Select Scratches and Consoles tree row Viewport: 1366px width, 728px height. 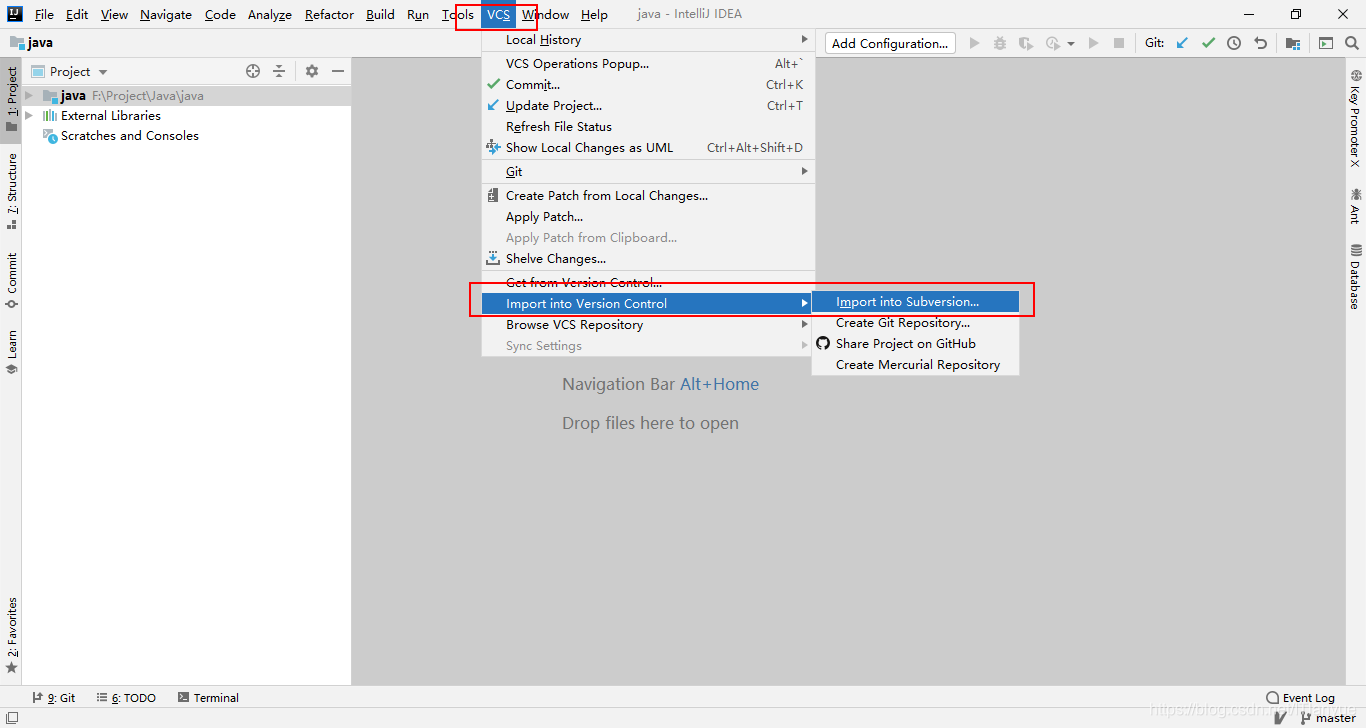click(186, 136)
